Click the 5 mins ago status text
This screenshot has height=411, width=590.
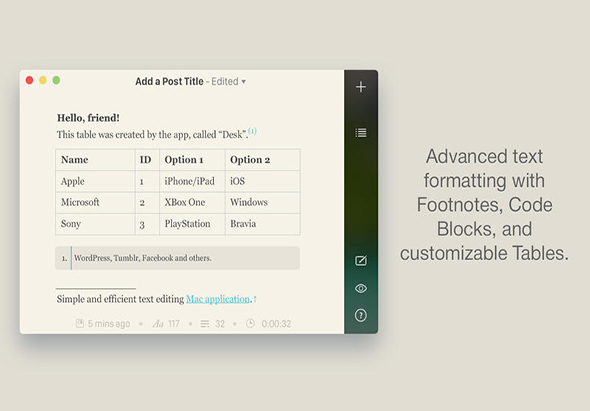pos(109,324)
